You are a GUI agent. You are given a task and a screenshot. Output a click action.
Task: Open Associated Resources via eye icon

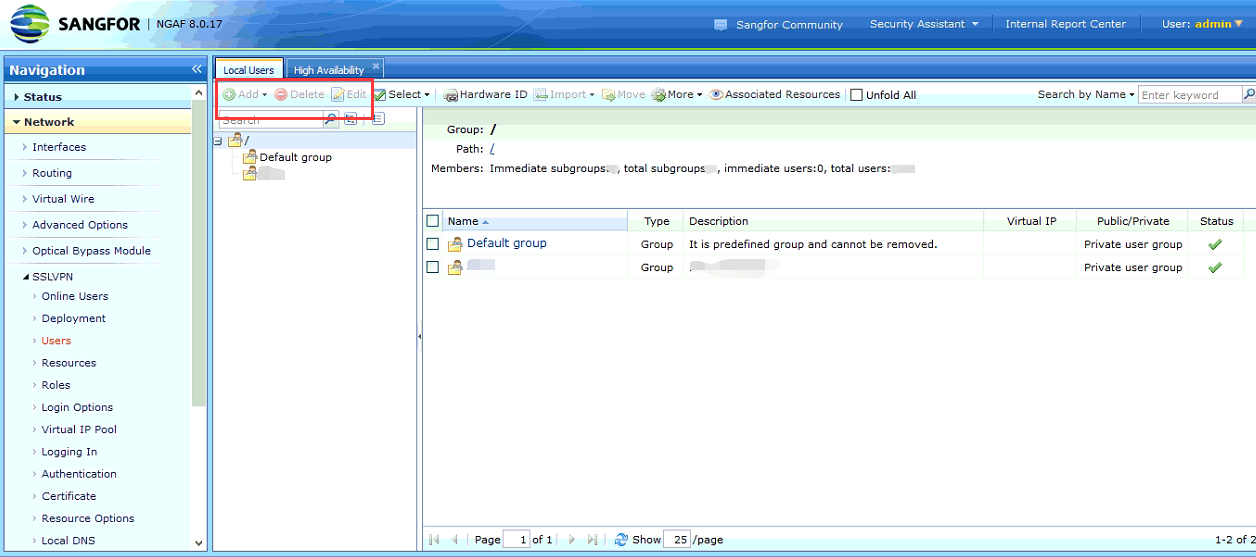[716, 95]
